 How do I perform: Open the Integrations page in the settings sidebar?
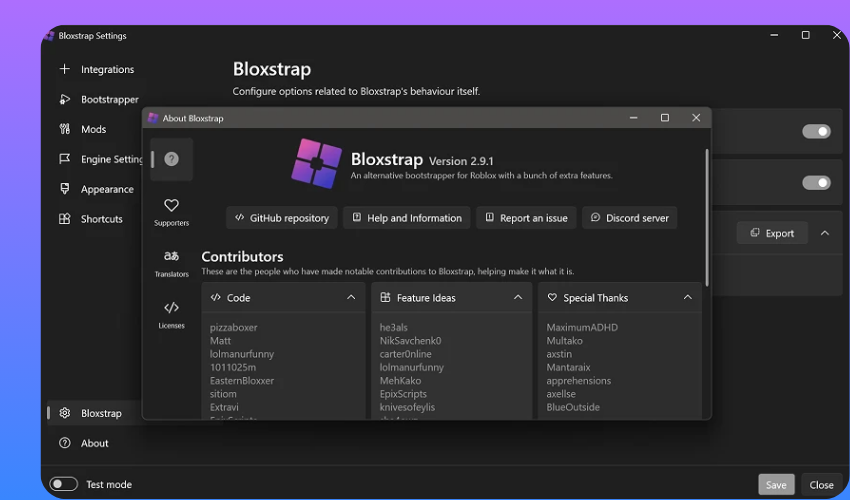(x=98, y=69)
